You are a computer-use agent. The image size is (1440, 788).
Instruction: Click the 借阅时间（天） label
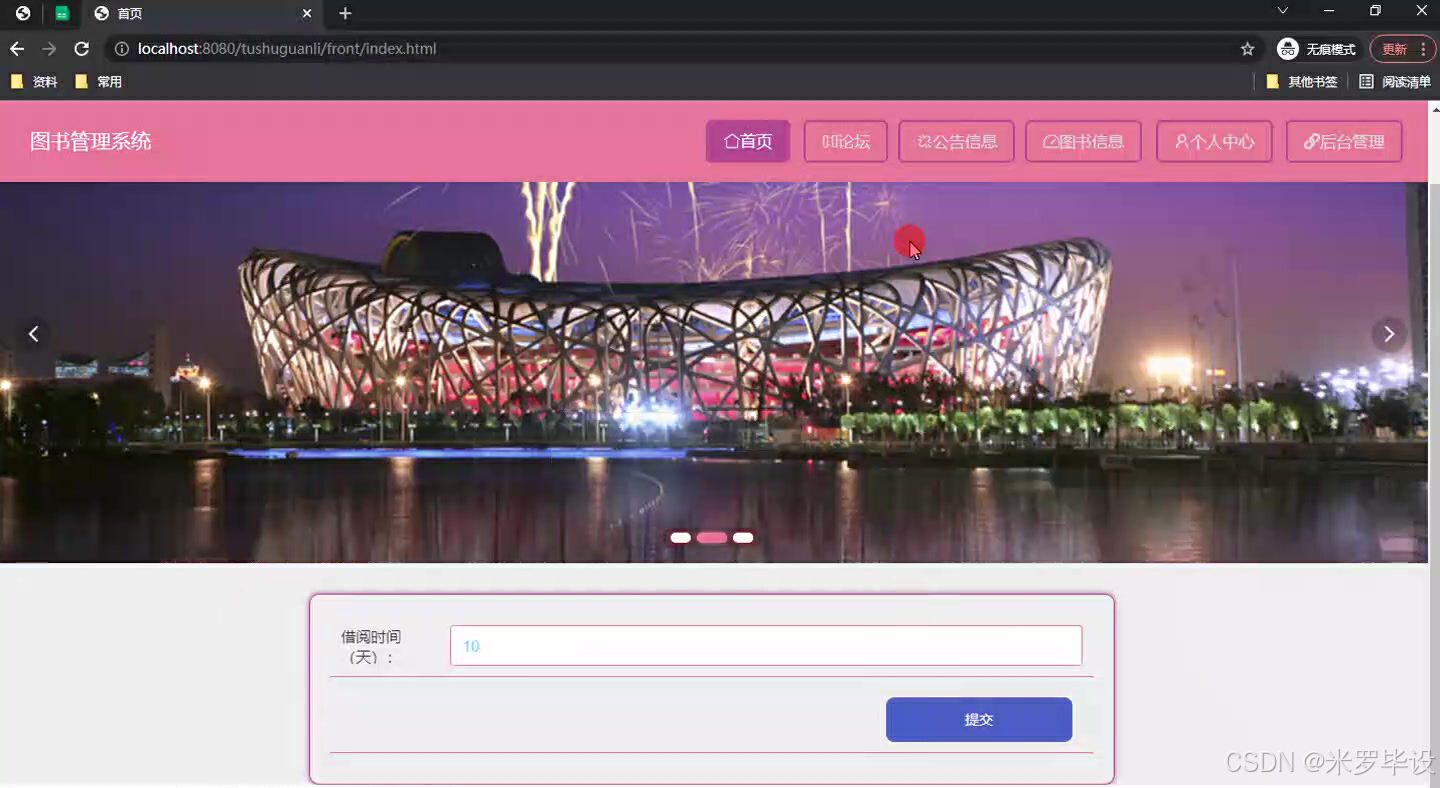(371, 647)
